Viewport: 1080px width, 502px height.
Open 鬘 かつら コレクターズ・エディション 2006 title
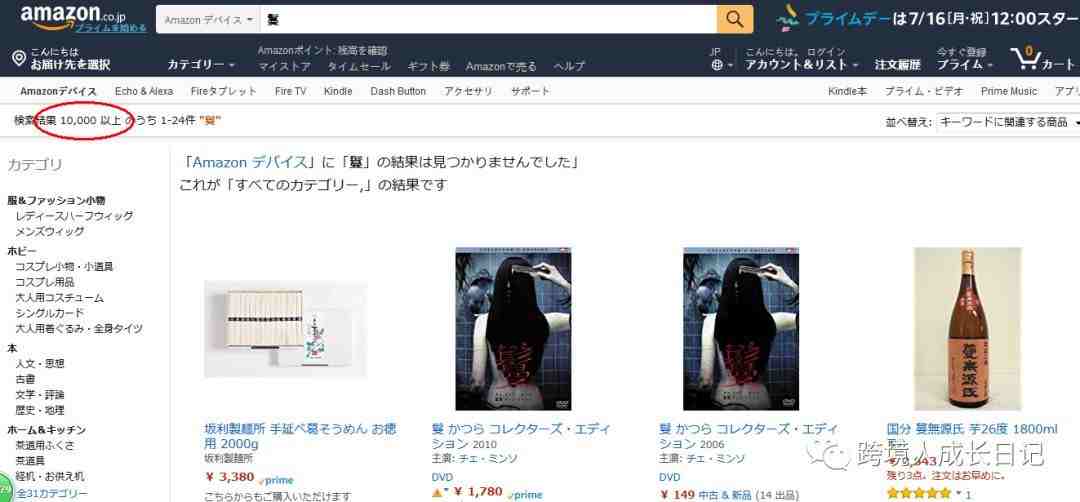point(748,436)
